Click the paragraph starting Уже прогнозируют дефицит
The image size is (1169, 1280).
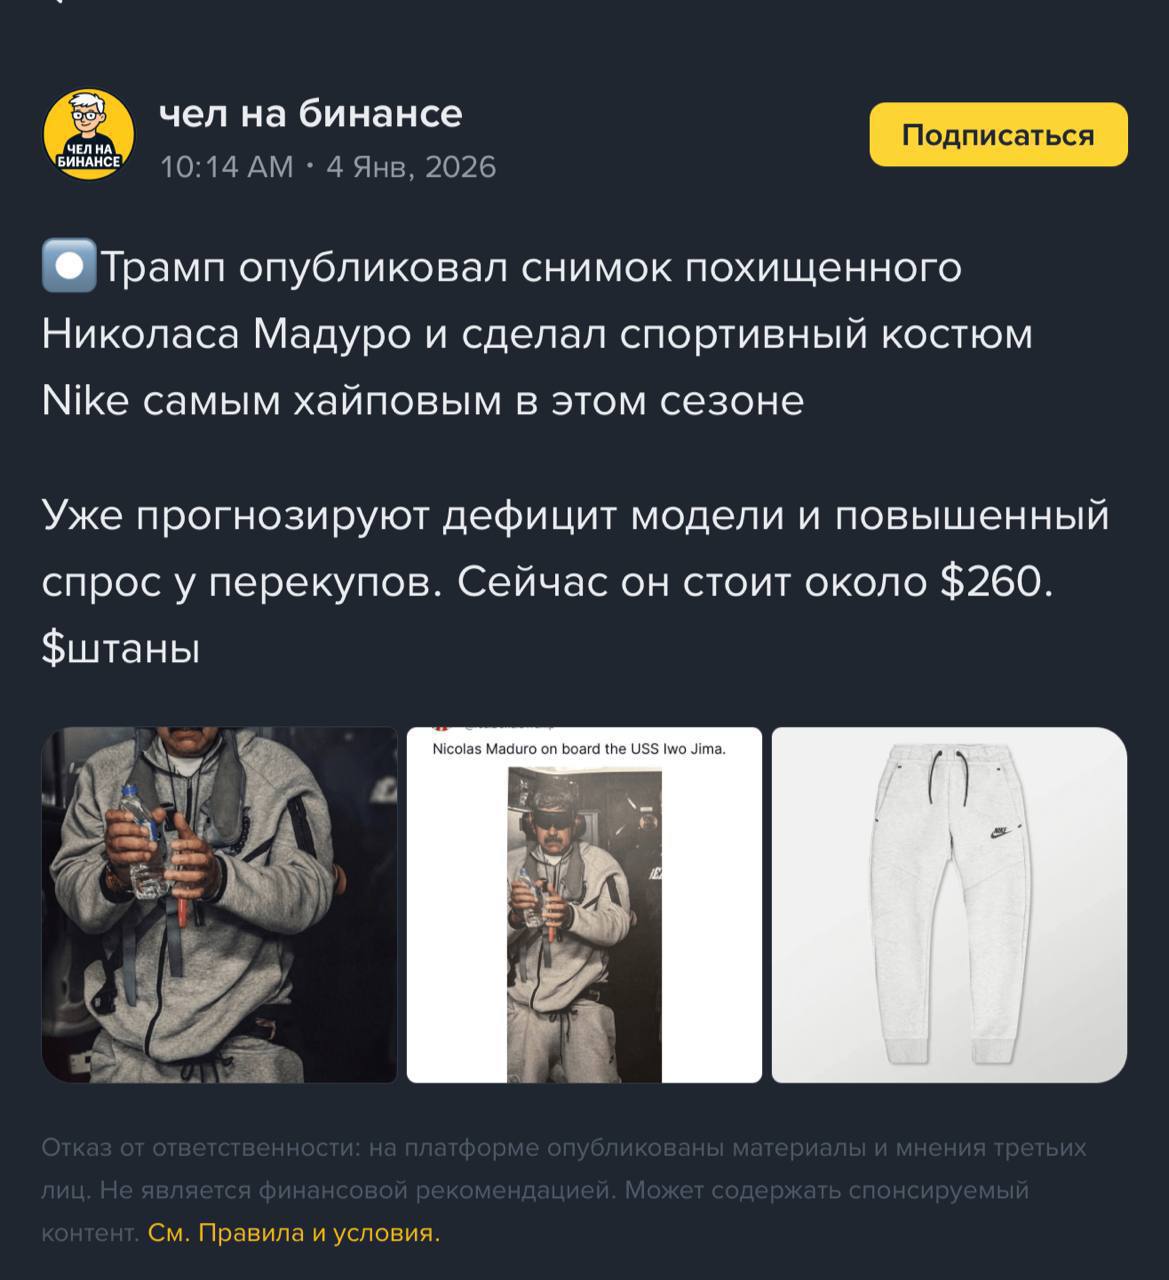(576, 582)
